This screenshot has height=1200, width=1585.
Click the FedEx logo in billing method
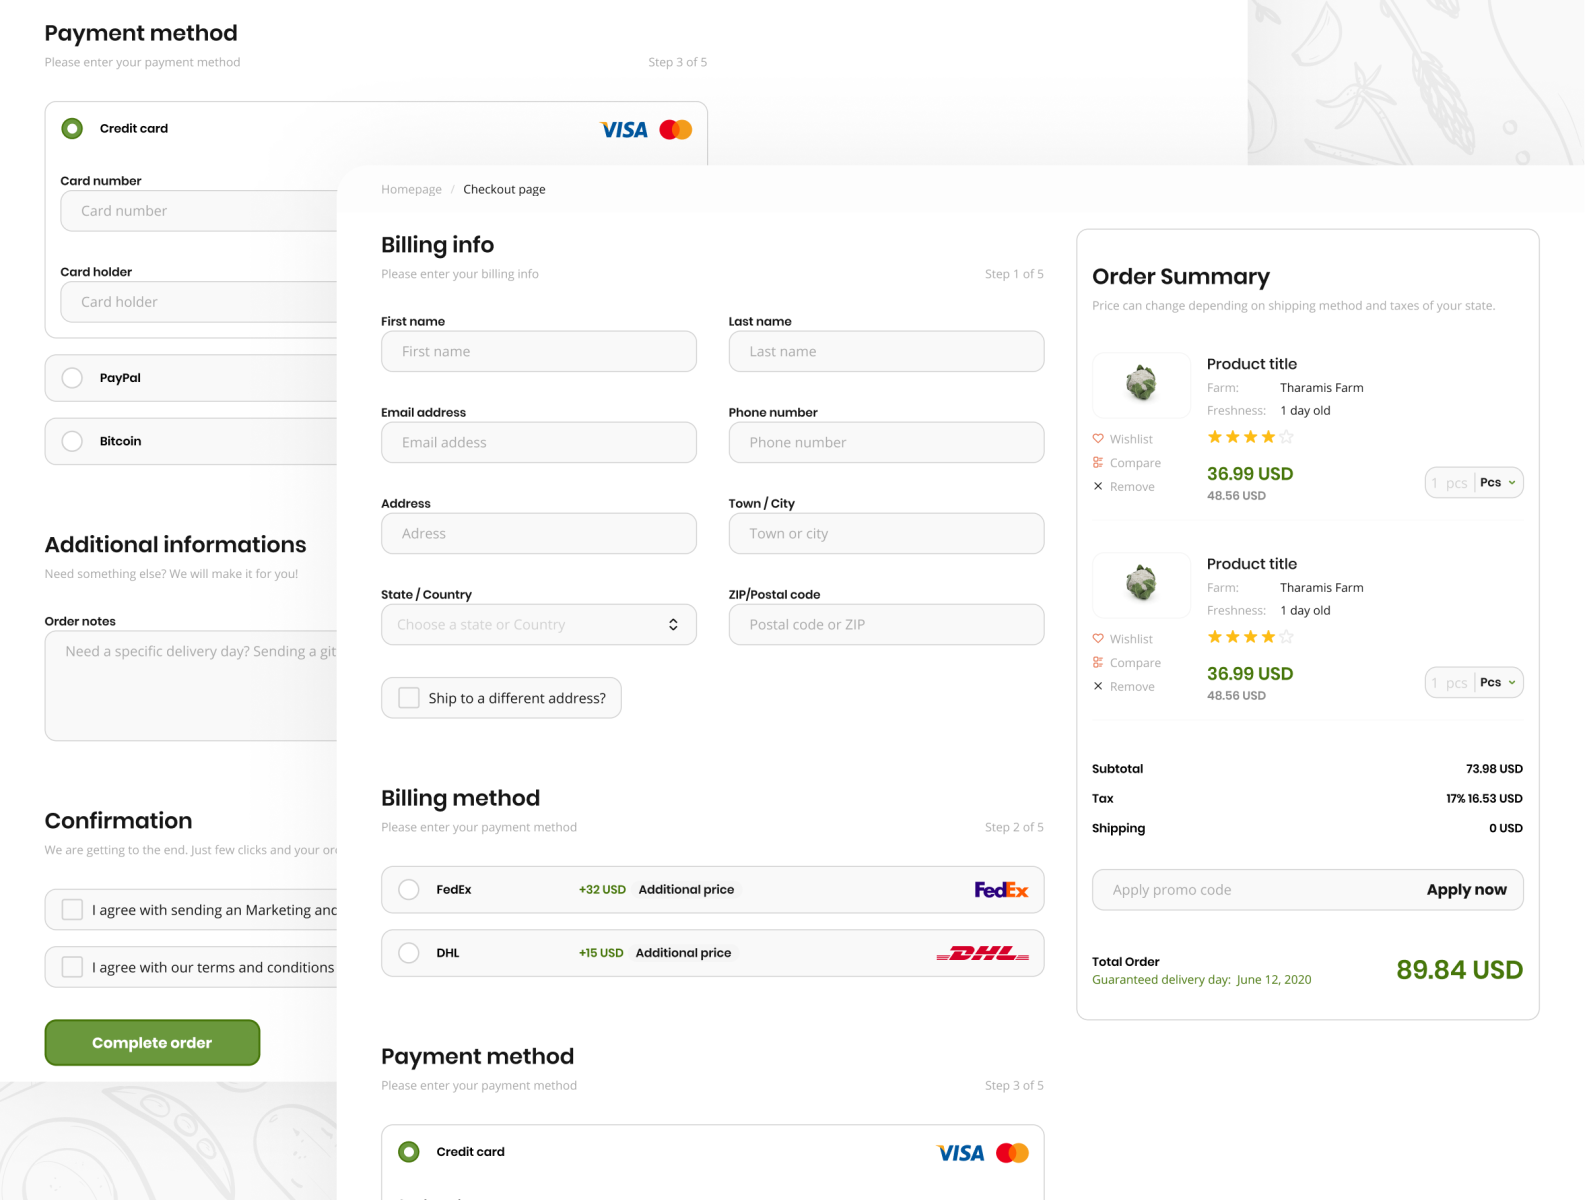pos(1001,890)
